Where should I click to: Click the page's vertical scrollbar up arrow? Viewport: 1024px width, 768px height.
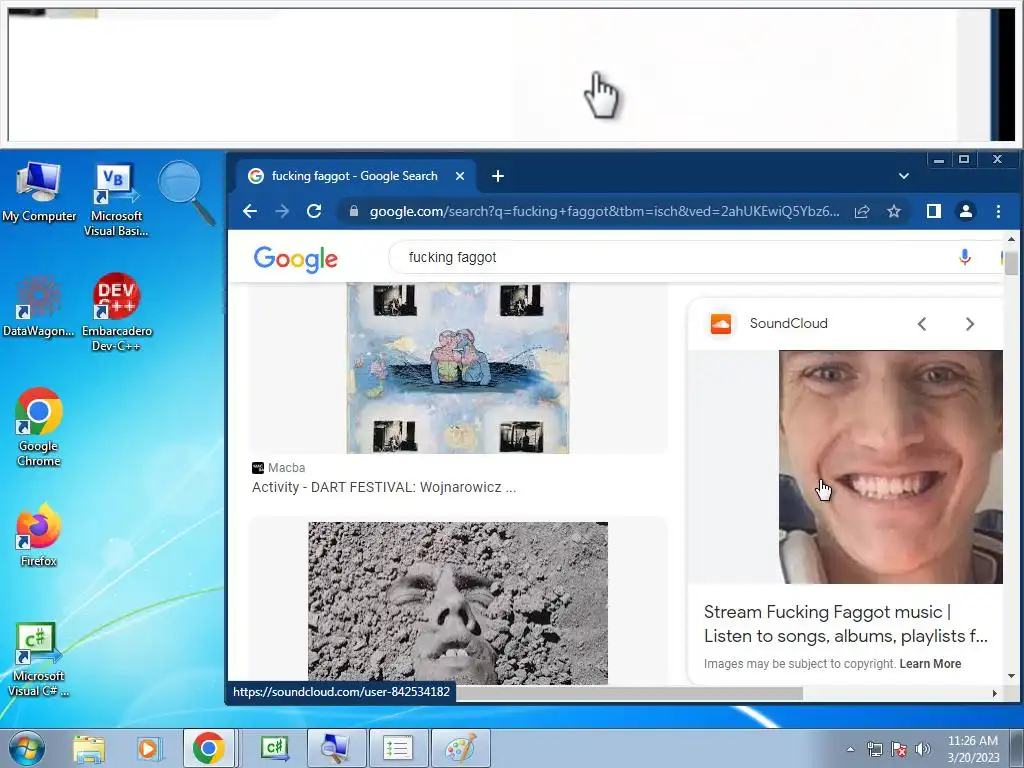pyautogui.click(x=1011, y=240)
